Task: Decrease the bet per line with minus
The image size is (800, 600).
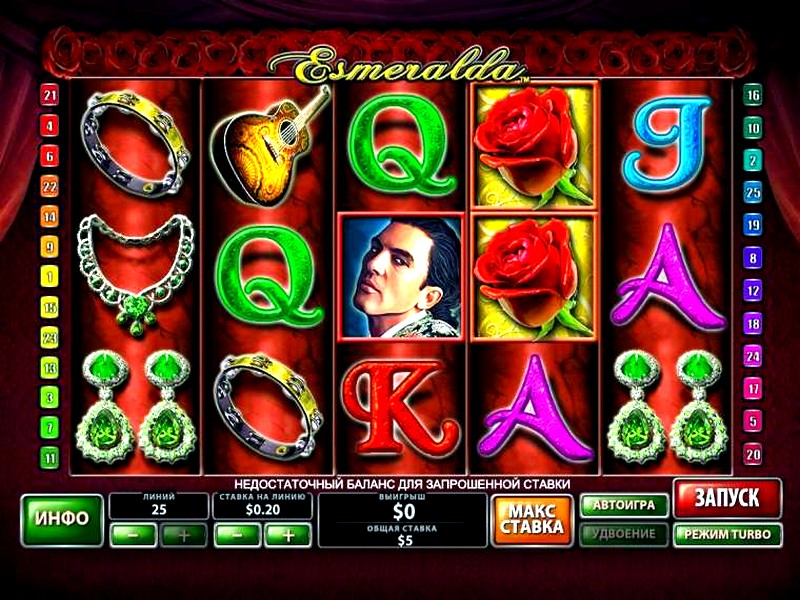Action: [x=237, y=535]
